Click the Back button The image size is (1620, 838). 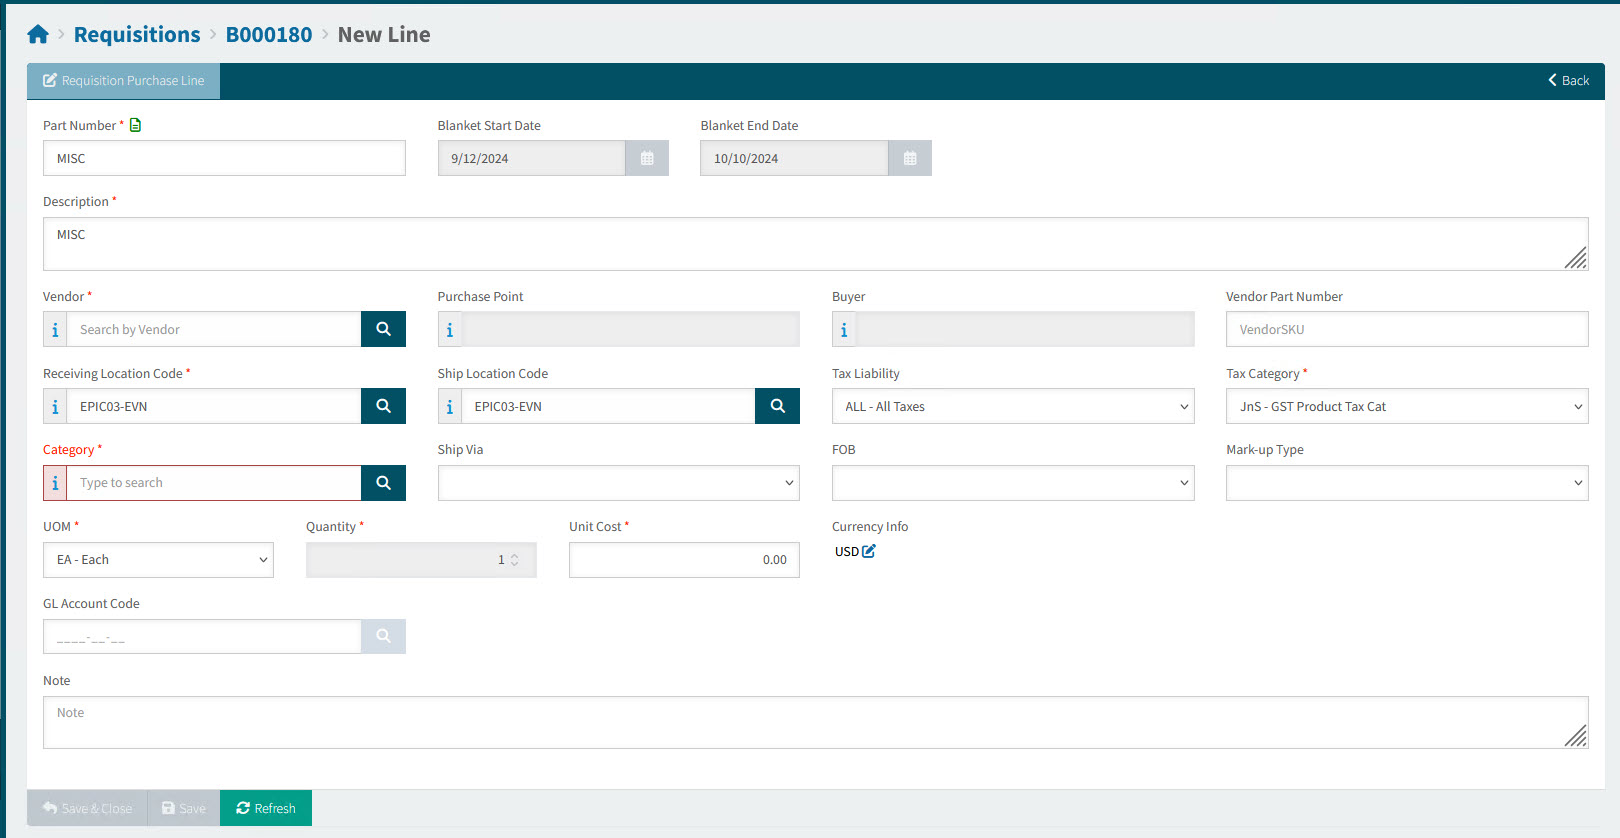(x=1568, y=81)
